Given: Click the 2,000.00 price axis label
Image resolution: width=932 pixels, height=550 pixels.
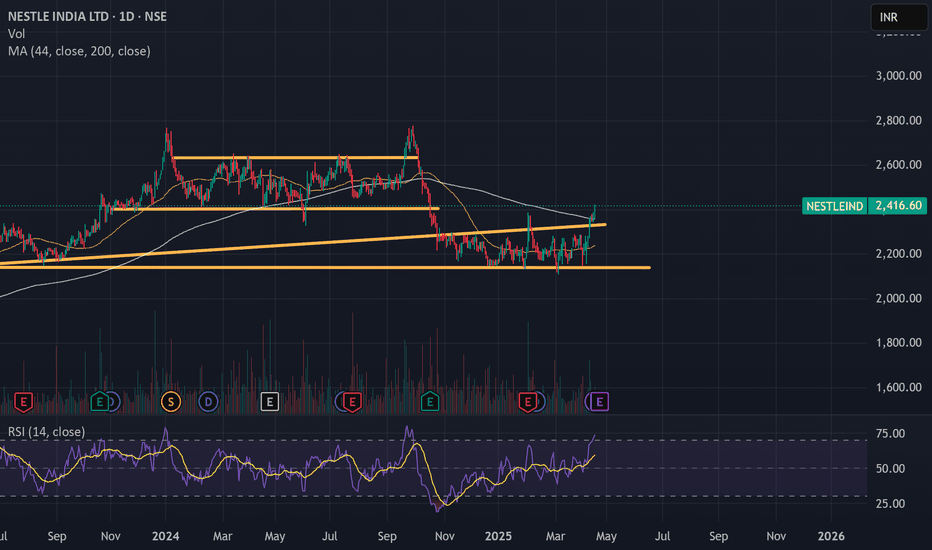Looking at the screenshot, I should coord(899,298).
